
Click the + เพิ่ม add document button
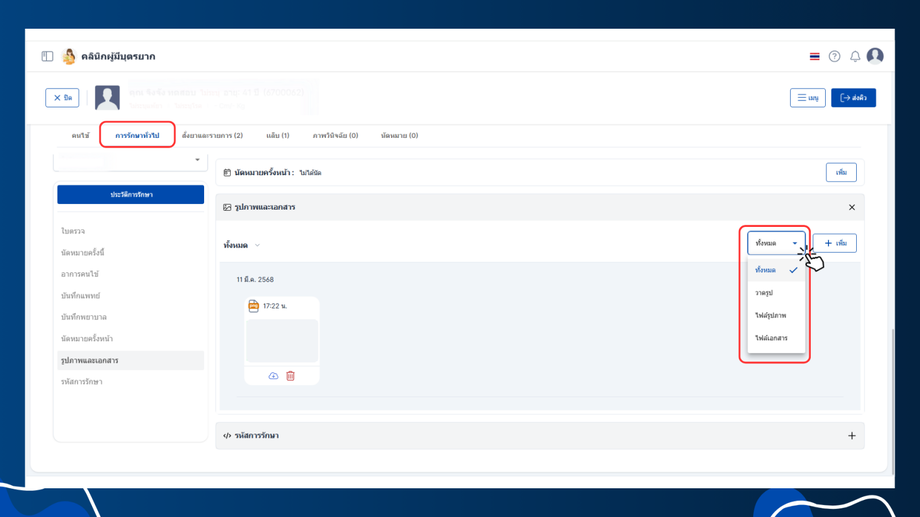pyautogui.click(x=835, y=243)
